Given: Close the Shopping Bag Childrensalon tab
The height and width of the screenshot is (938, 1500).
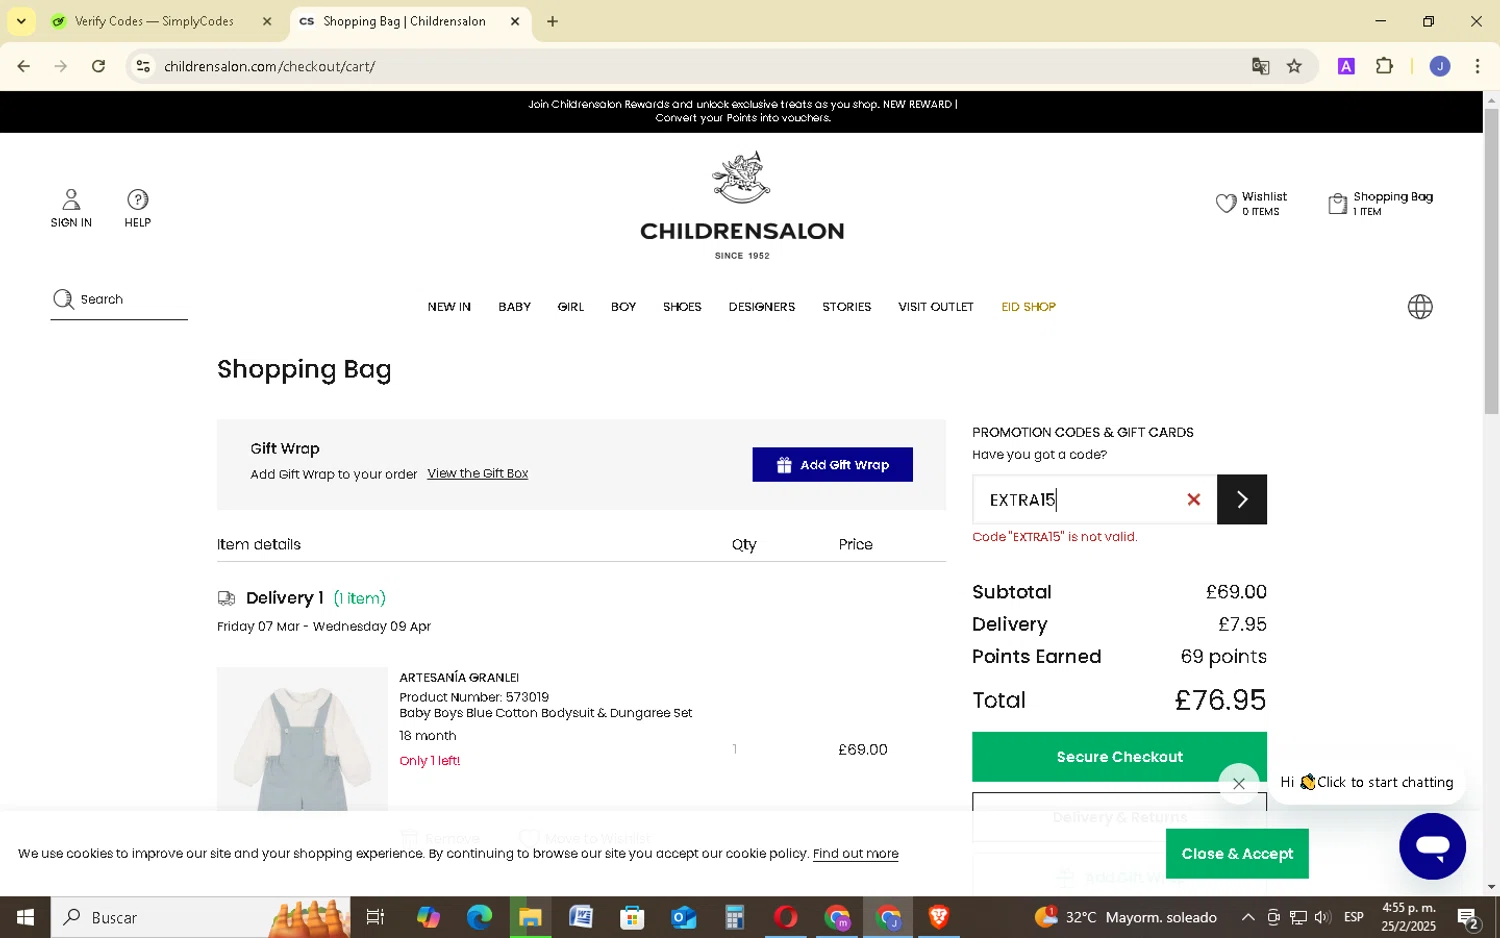Looking at the screenshot, I should point(515,21).
